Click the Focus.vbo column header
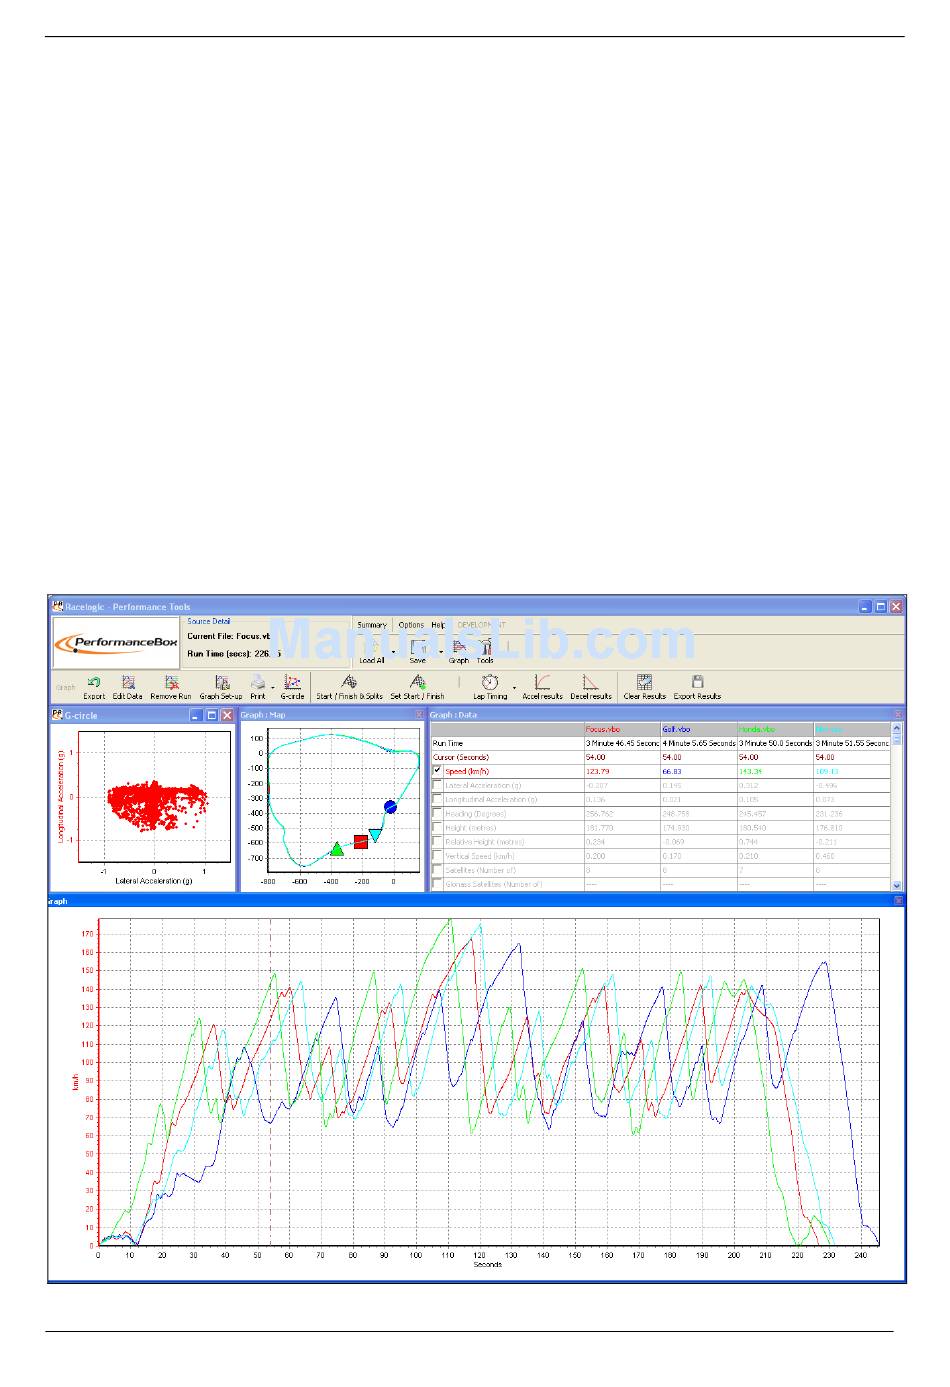 (622, 729)
